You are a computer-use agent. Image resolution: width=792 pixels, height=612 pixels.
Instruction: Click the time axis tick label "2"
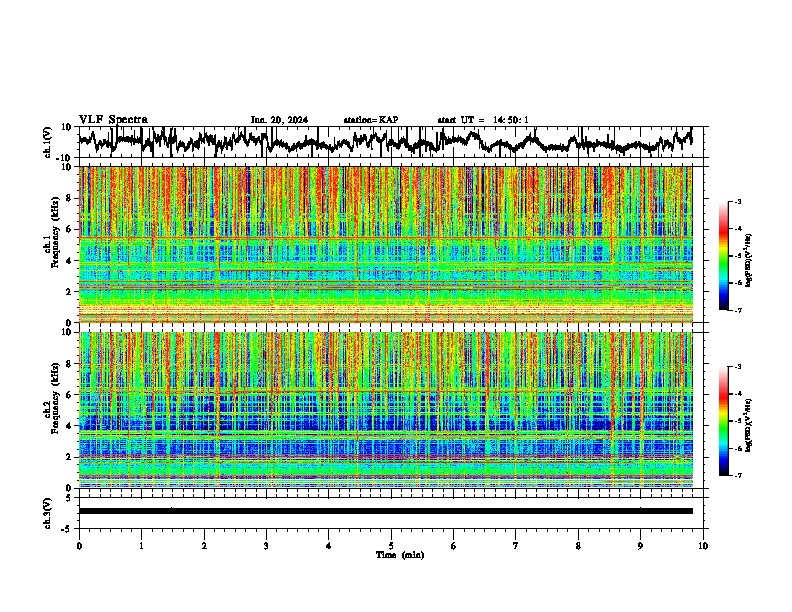[x=204, y=546]
